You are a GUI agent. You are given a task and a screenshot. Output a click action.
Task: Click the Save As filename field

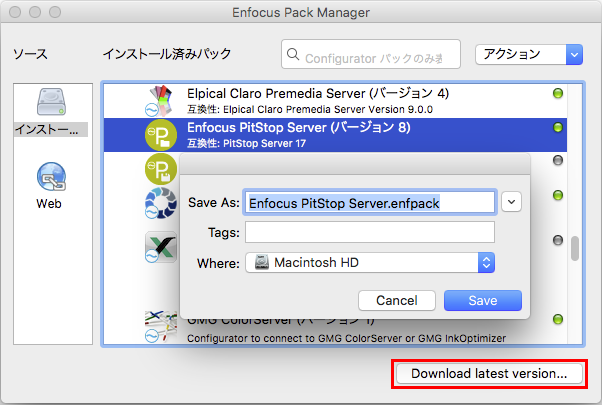[x=370, y=202]
